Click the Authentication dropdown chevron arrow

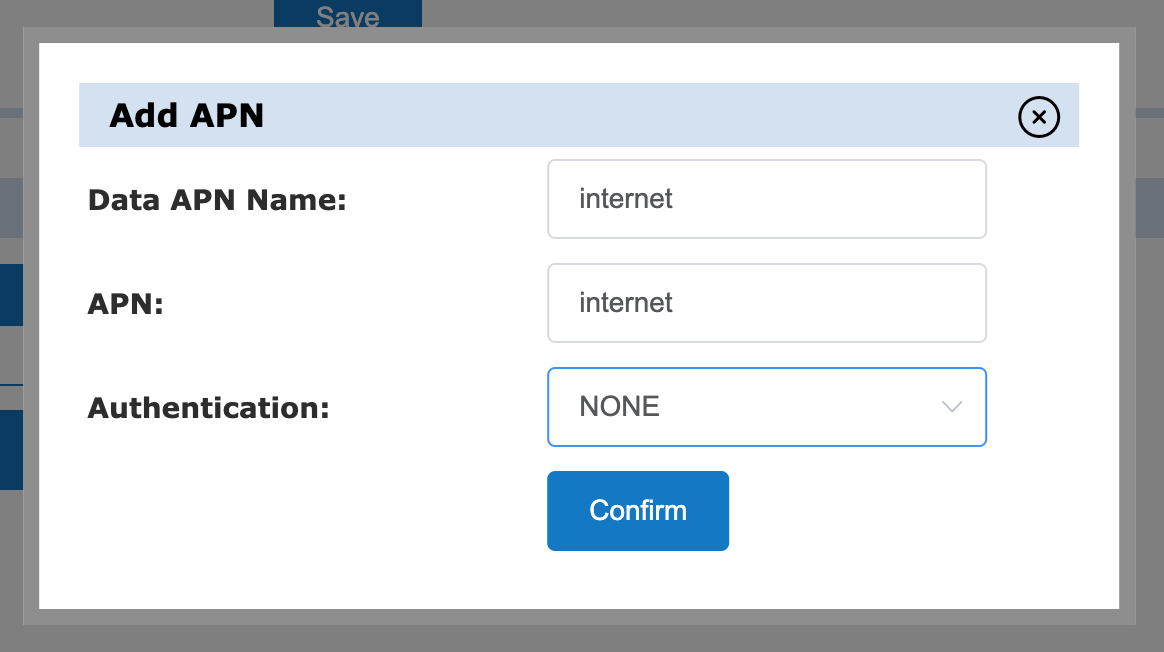(x=952, y=407)
